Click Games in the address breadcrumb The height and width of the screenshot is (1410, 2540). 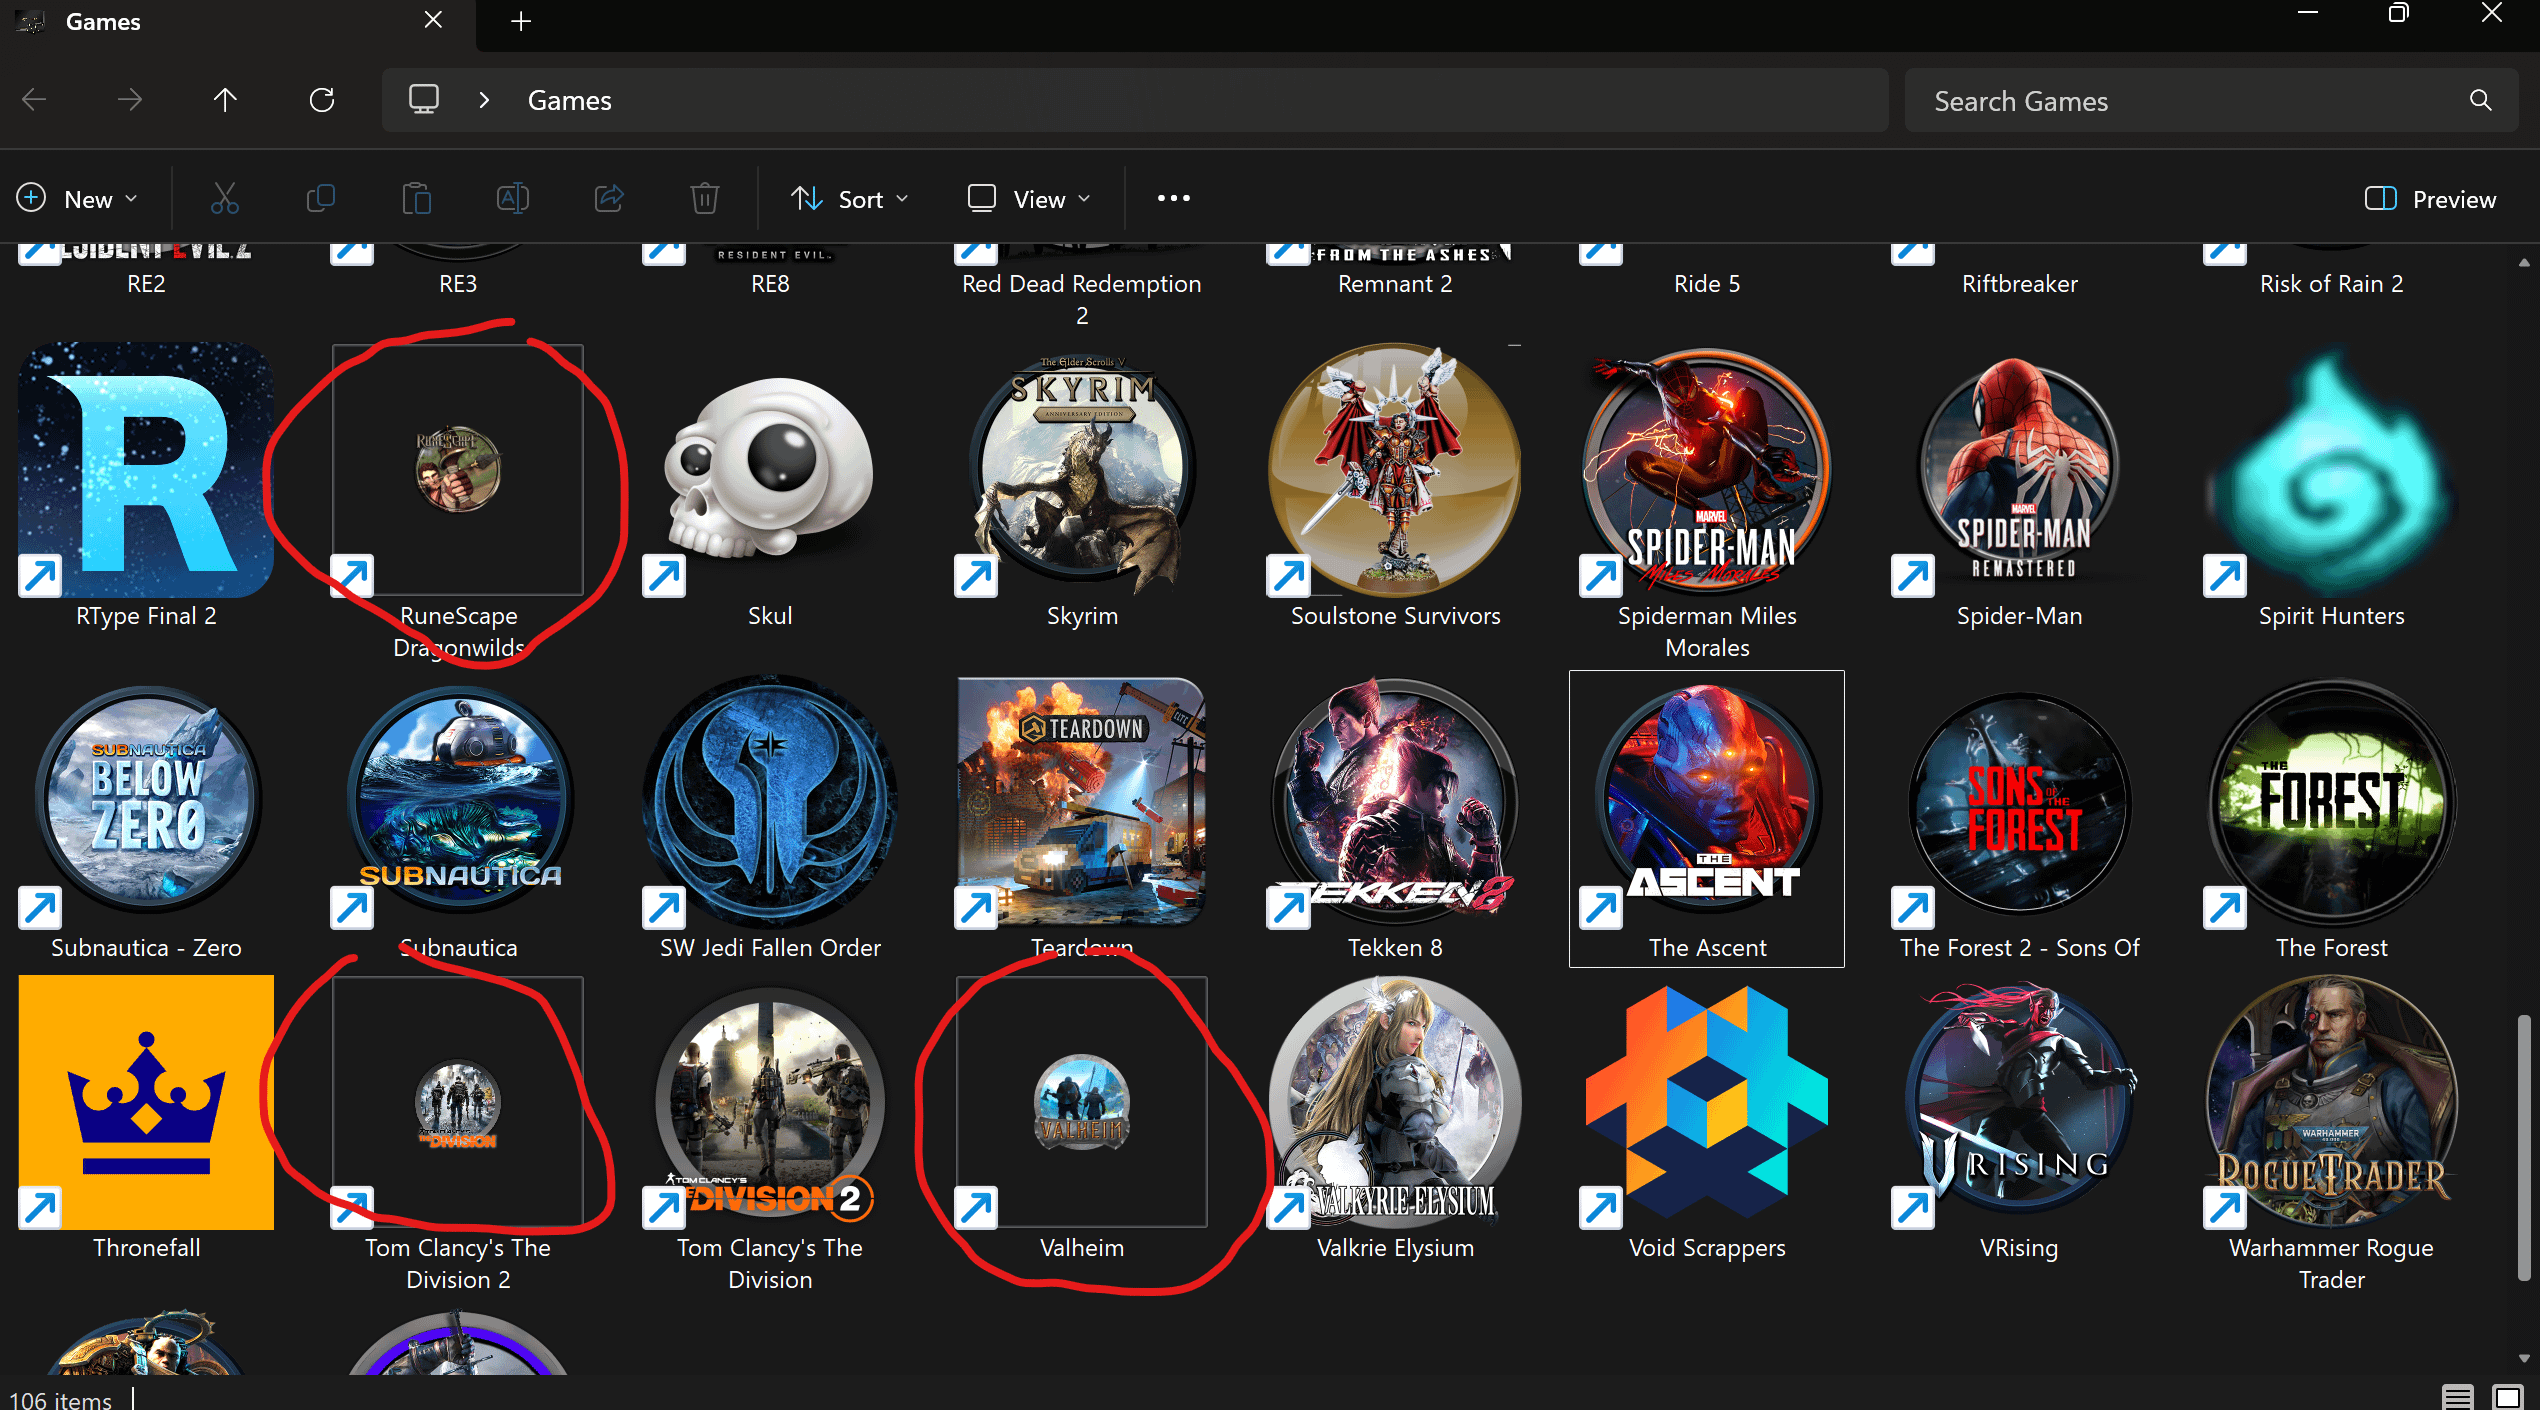point(569,100)
